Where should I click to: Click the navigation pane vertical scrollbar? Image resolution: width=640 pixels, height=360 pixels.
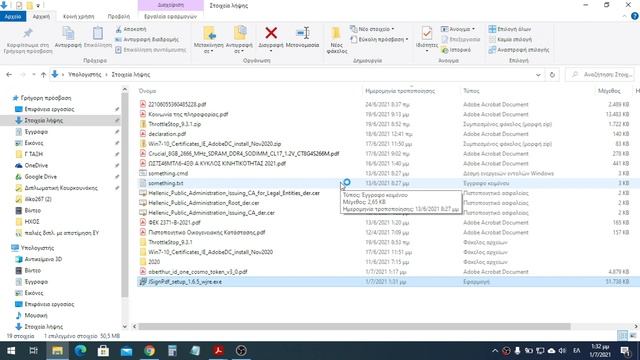124,195
